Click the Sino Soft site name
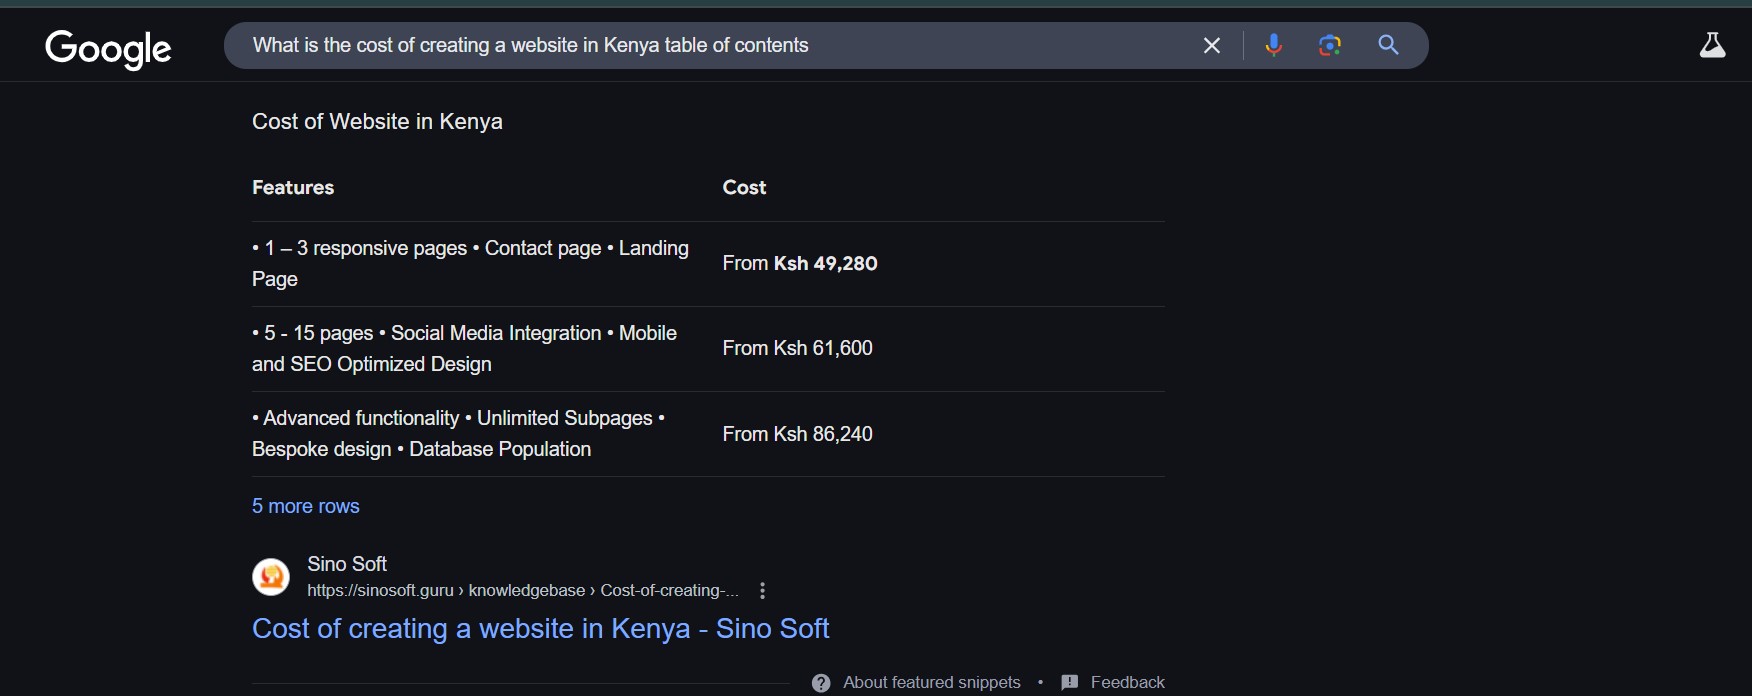 click(347, 564)
